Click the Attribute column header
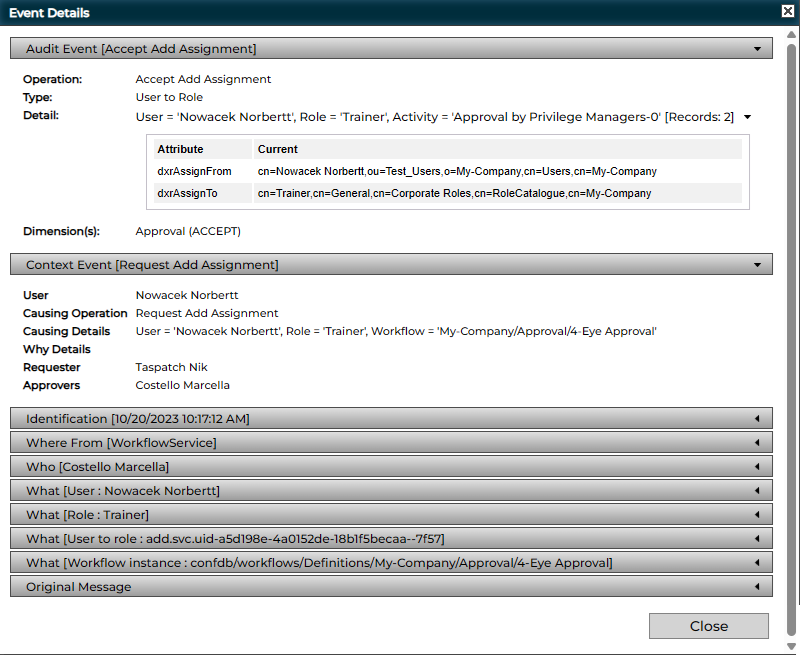The width and height of the screenshot is (800, 655). pyautogui.click(x=180, y=149)
